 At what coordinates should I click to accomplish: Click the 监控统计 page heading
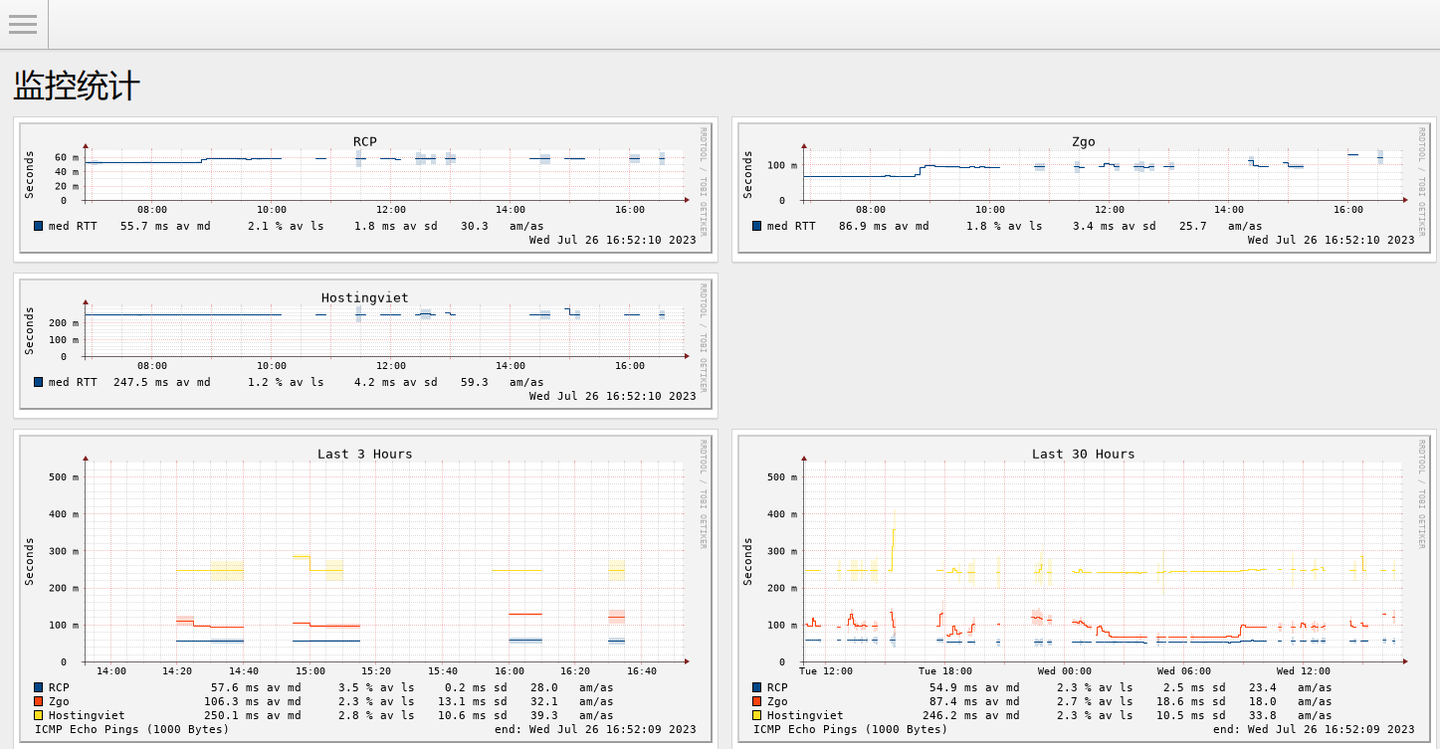pyautogui.click(x=77, y=86)
